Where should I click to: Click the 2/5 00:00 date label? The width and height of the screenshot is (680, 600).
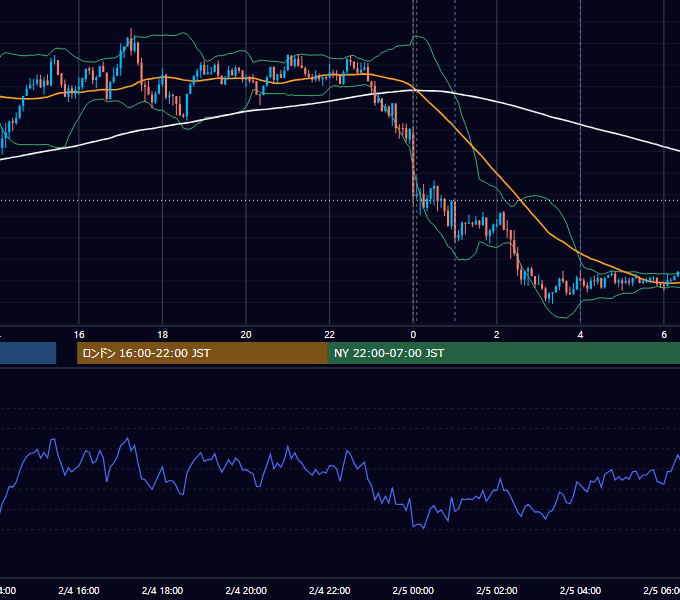coord(413,590)
